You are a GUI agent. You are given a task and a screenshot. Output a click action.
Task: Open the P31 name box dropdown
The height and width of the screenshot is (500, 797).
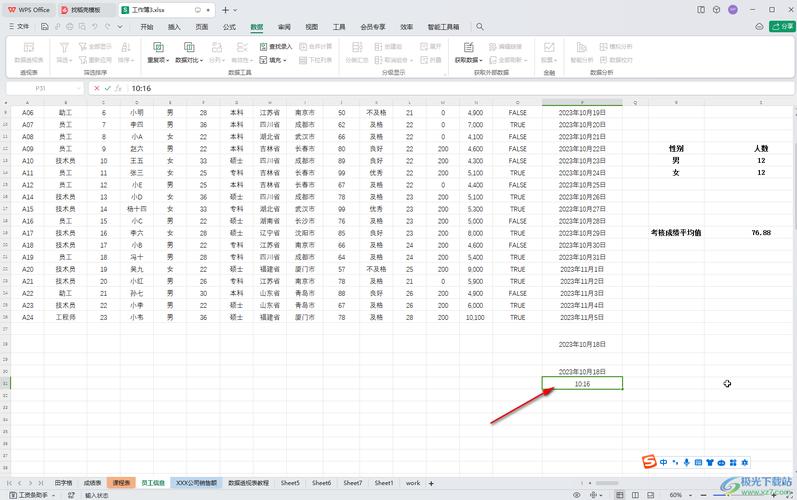(82, 88)
